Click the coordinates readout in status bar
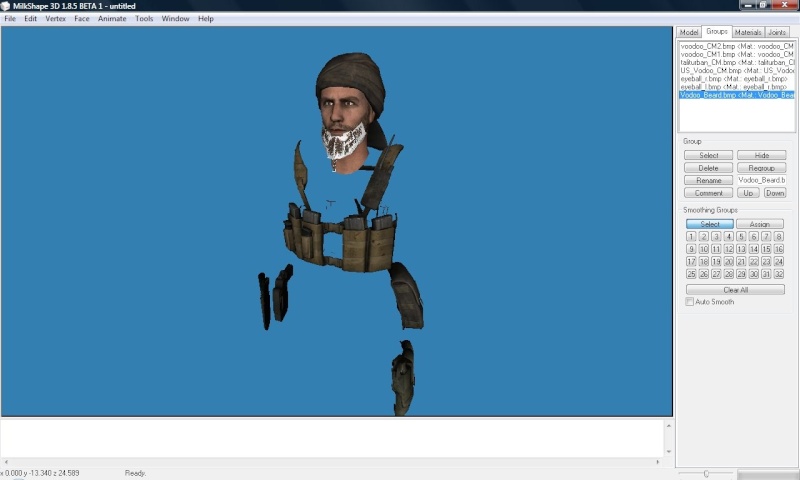The height and width of the screenshot is (480, 800). pyautogui.click(x=40, y=473)
